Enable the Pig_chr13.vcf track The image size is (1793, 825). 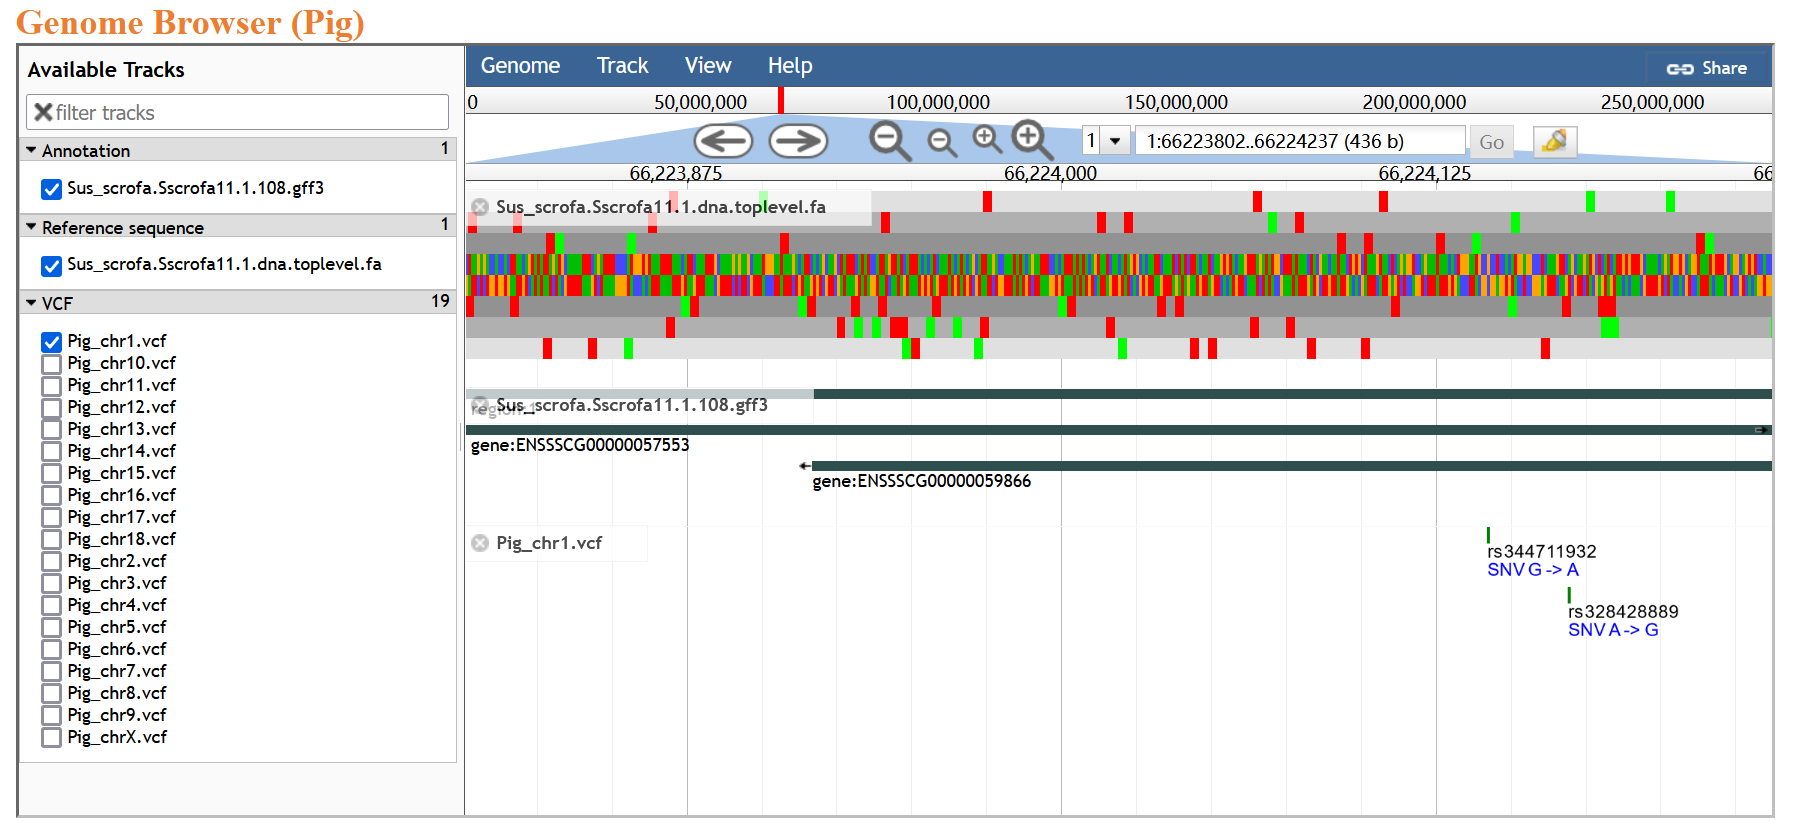52,430
